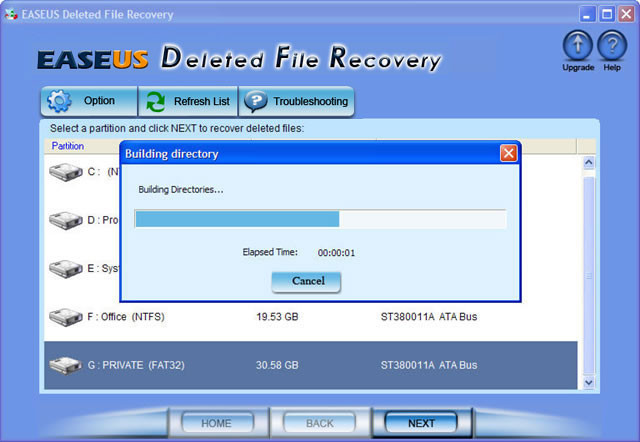The width and height of the screenshot is (640, 442).
Task: Click the Partition column header
Action: [68, 146]
